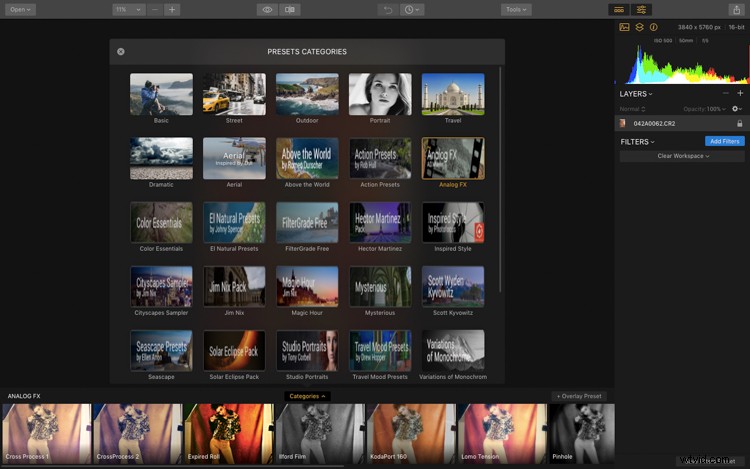Viewport: 750px width, 469px height.
Task: Toggle the presets filmstrip panel button
Action: pos(619,10)
